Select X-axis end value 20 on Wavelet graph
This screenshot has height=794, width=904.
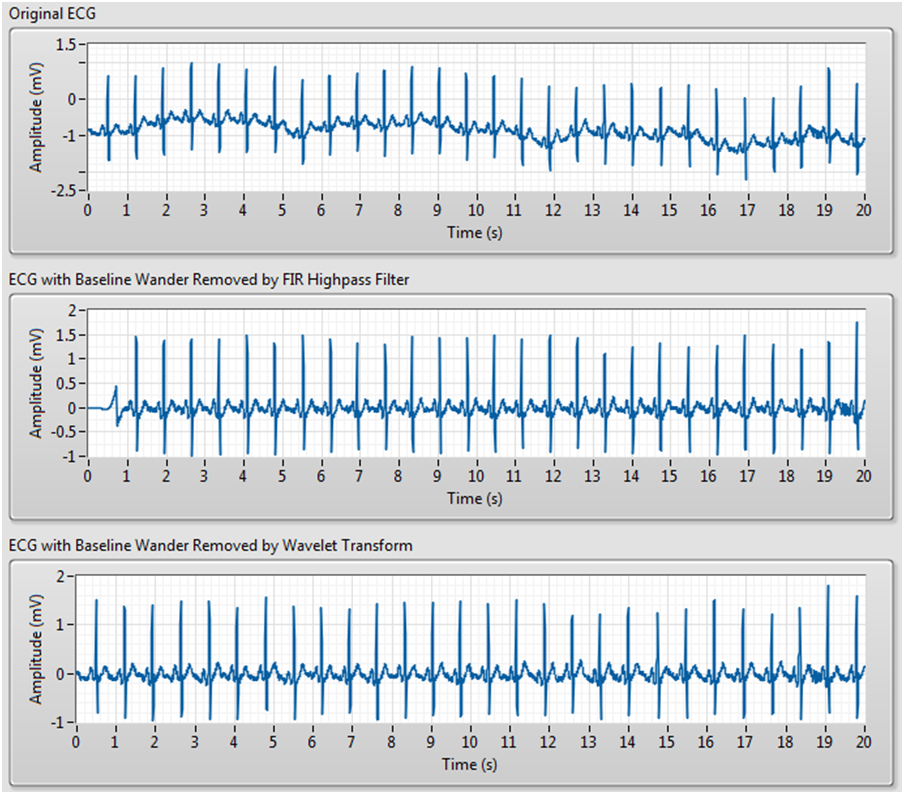point(863,743)
